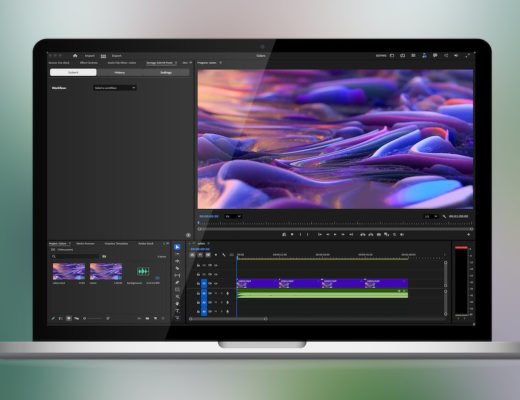
Task: Click the Extract button
Action: click(371, 235)
